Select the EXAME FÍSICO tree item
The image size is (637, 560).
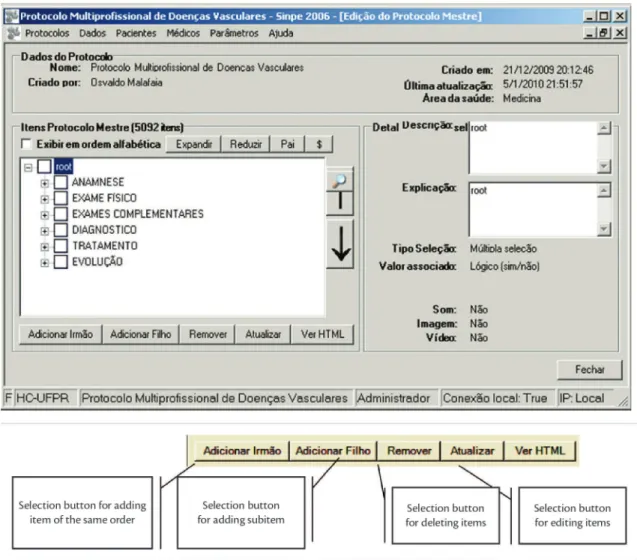(104, 198)
